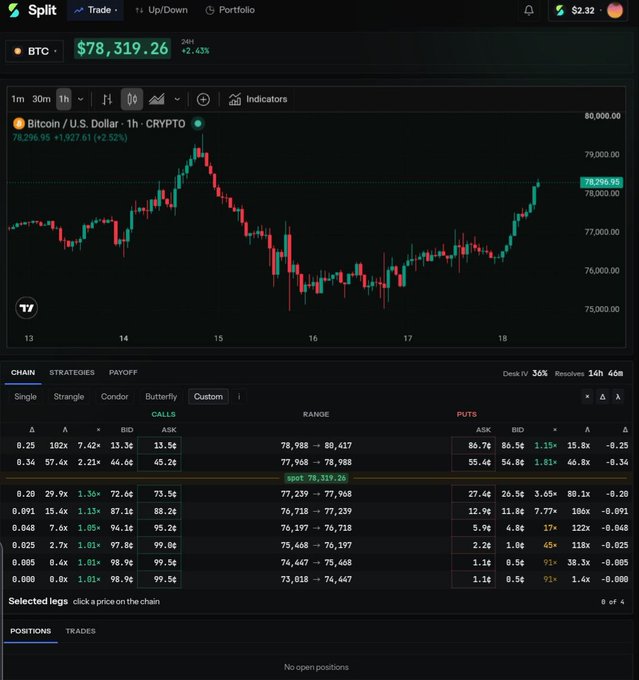Viewport: 639px width, 680px height.
Task: Click call bid 72.6¢ price
Action: pyautogui.click(x=121, y=494)
